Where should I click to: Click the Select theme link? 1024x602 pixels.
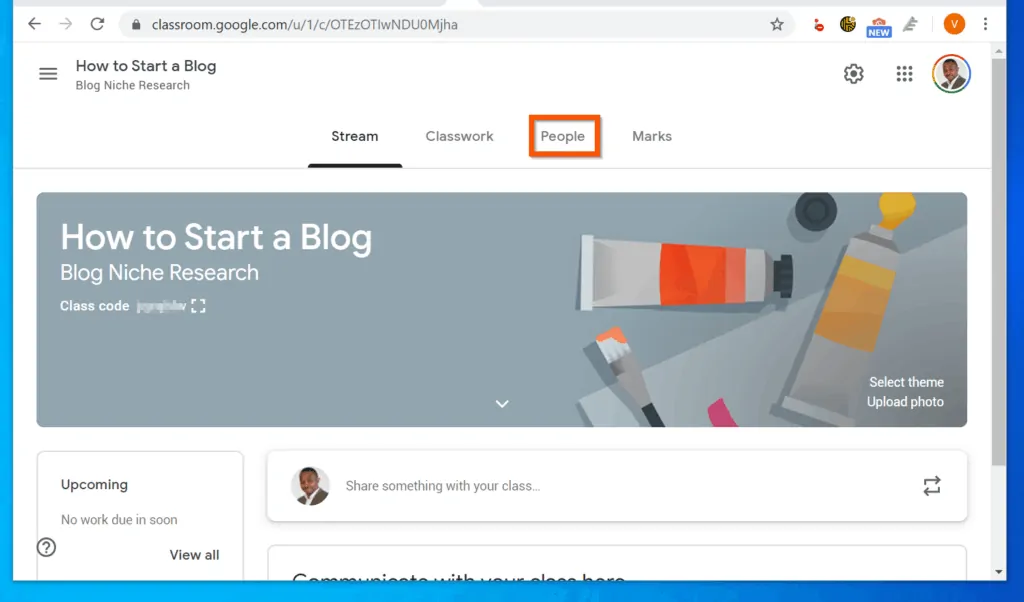[907, 382]
